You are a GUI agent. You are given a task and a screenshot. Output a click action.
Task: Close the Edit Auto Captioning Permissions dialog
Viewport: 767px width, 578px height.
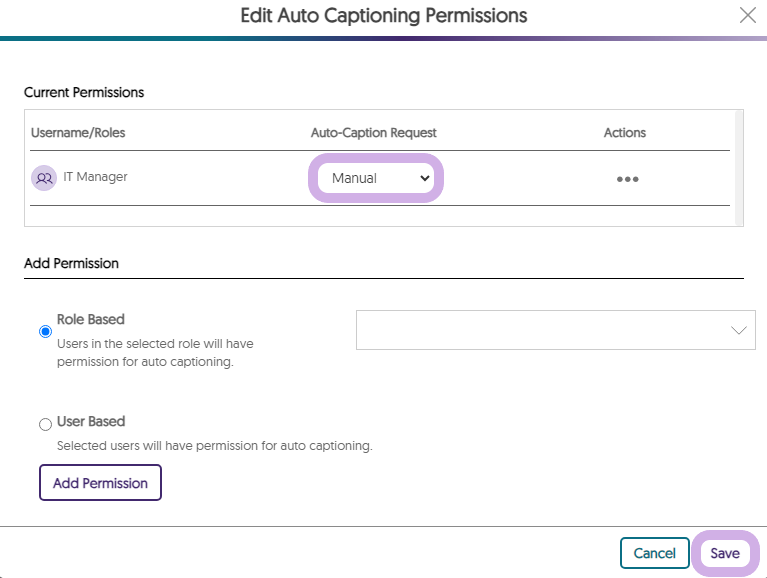pos(747,15)
